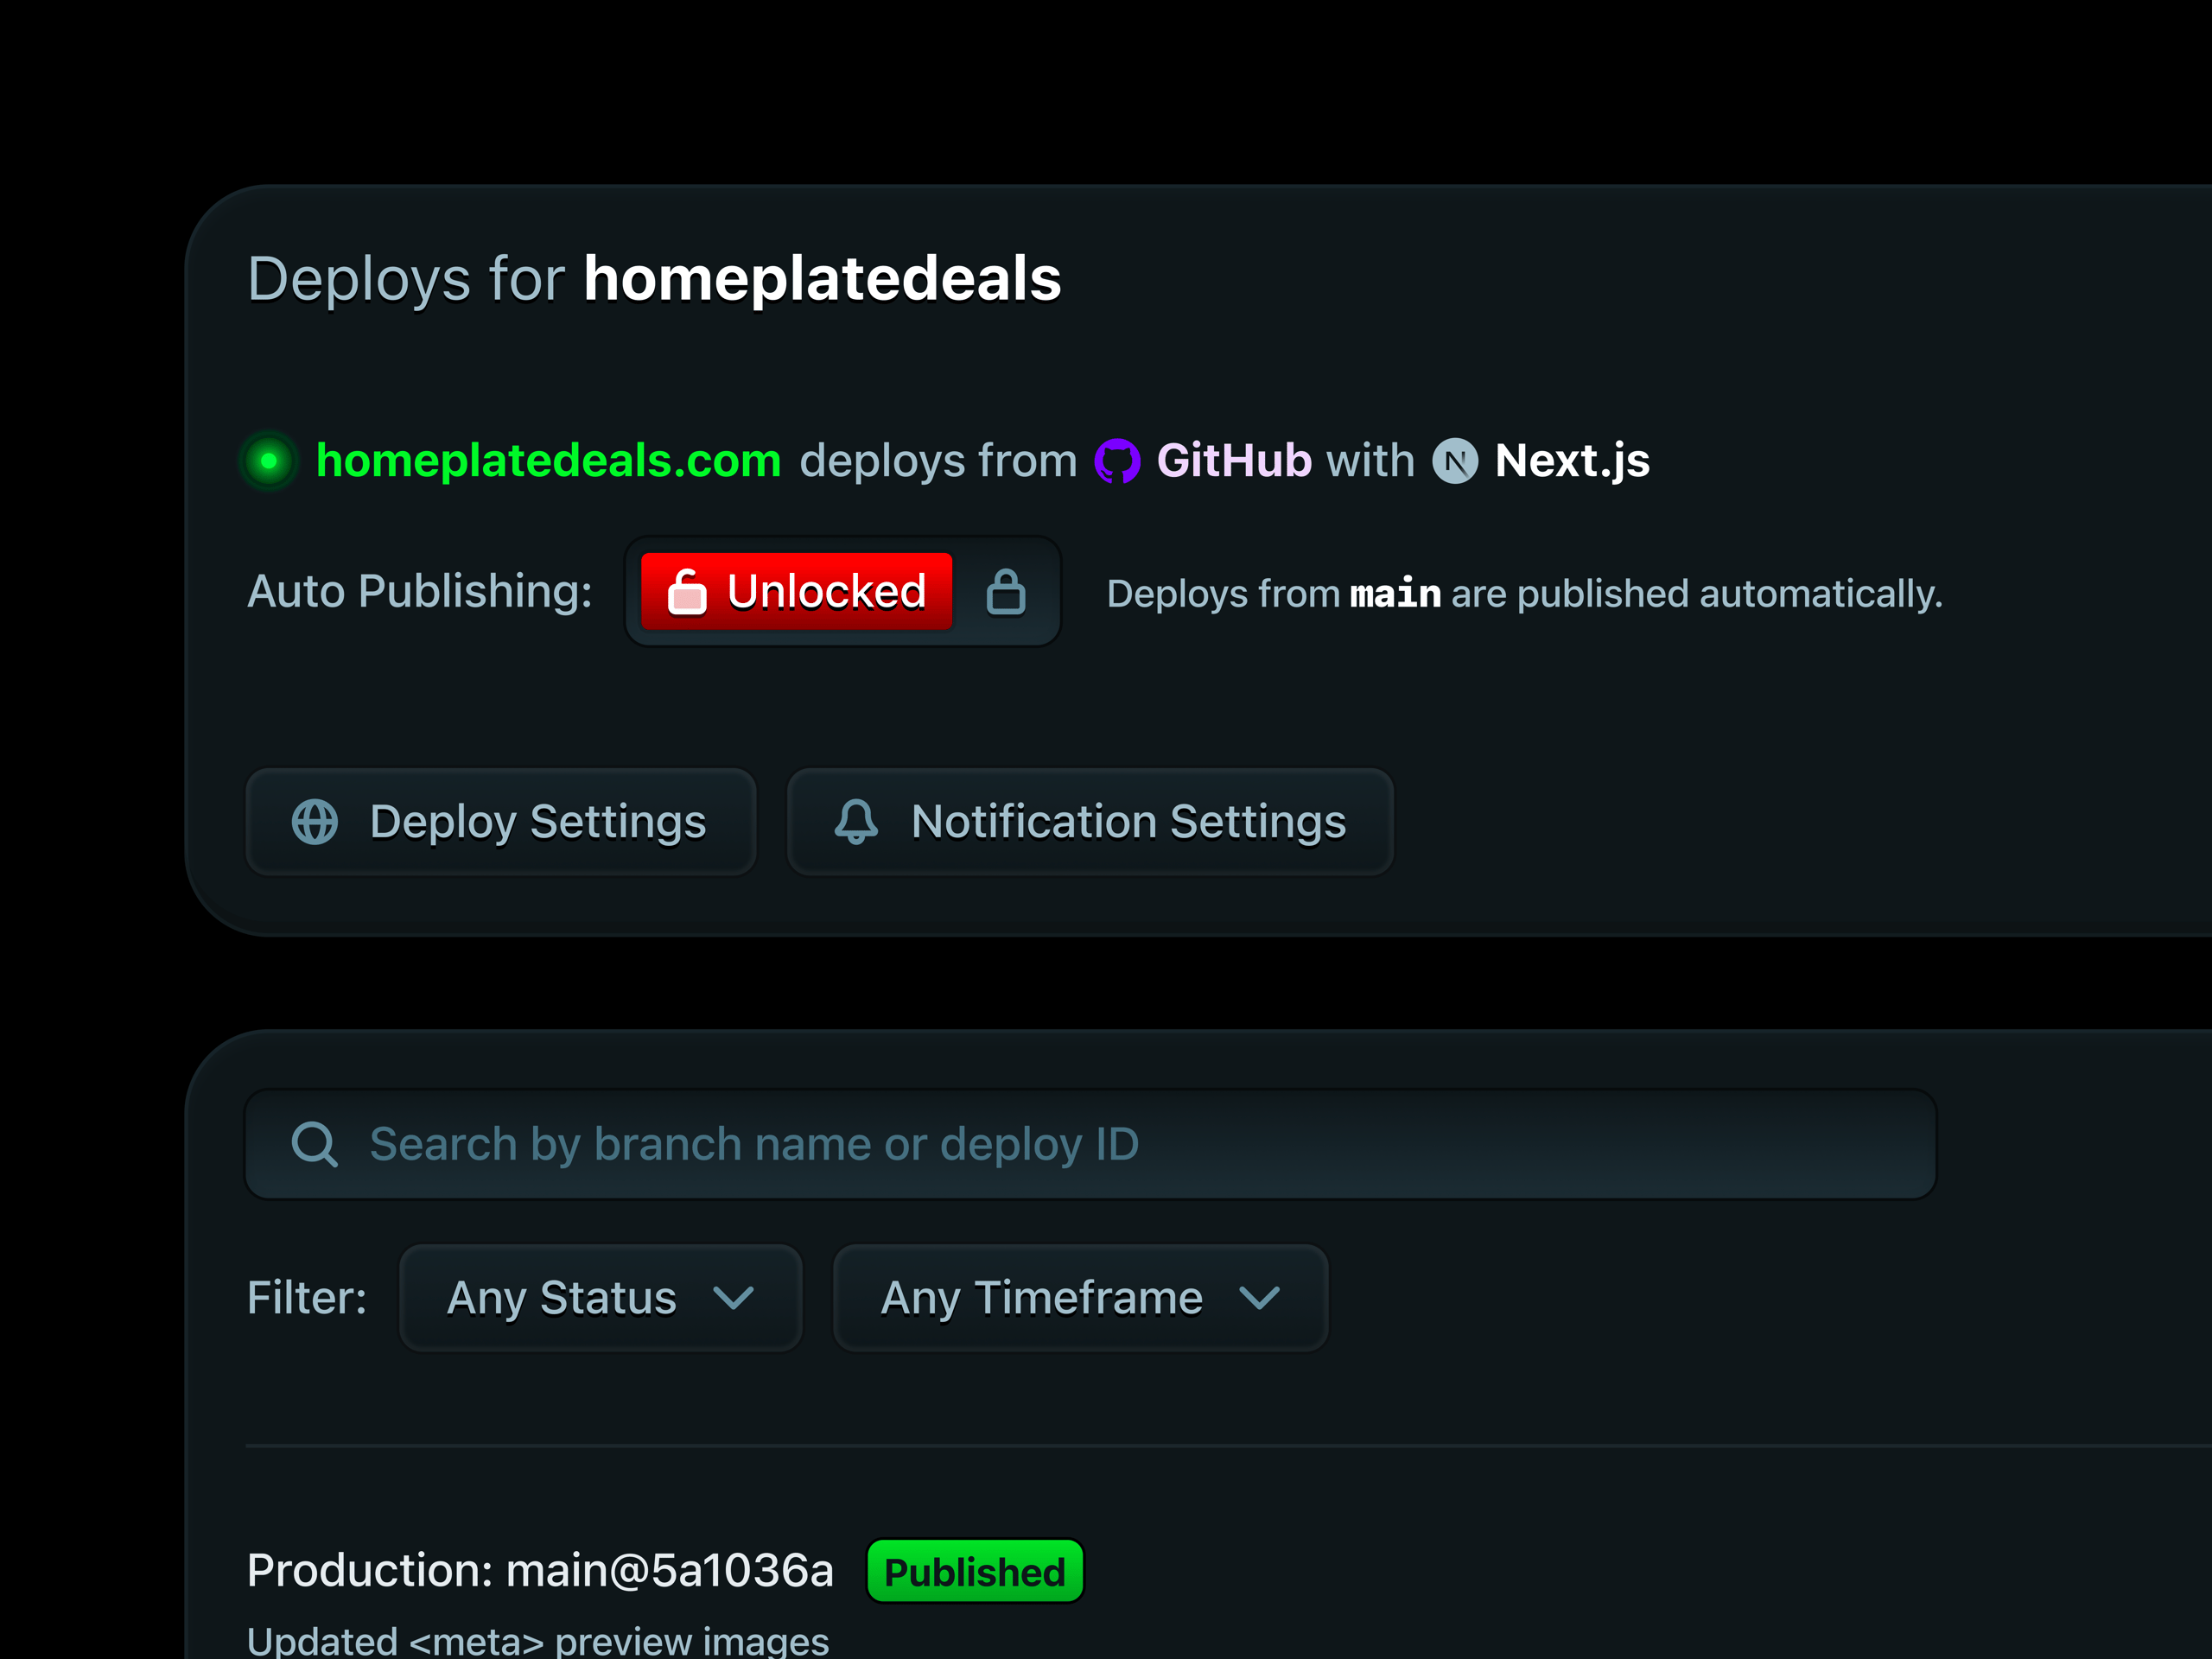Screen dimensions: 2212x1659
Task: Click the globe icon in Deploy Settings
Action: [x=315, y=822]
